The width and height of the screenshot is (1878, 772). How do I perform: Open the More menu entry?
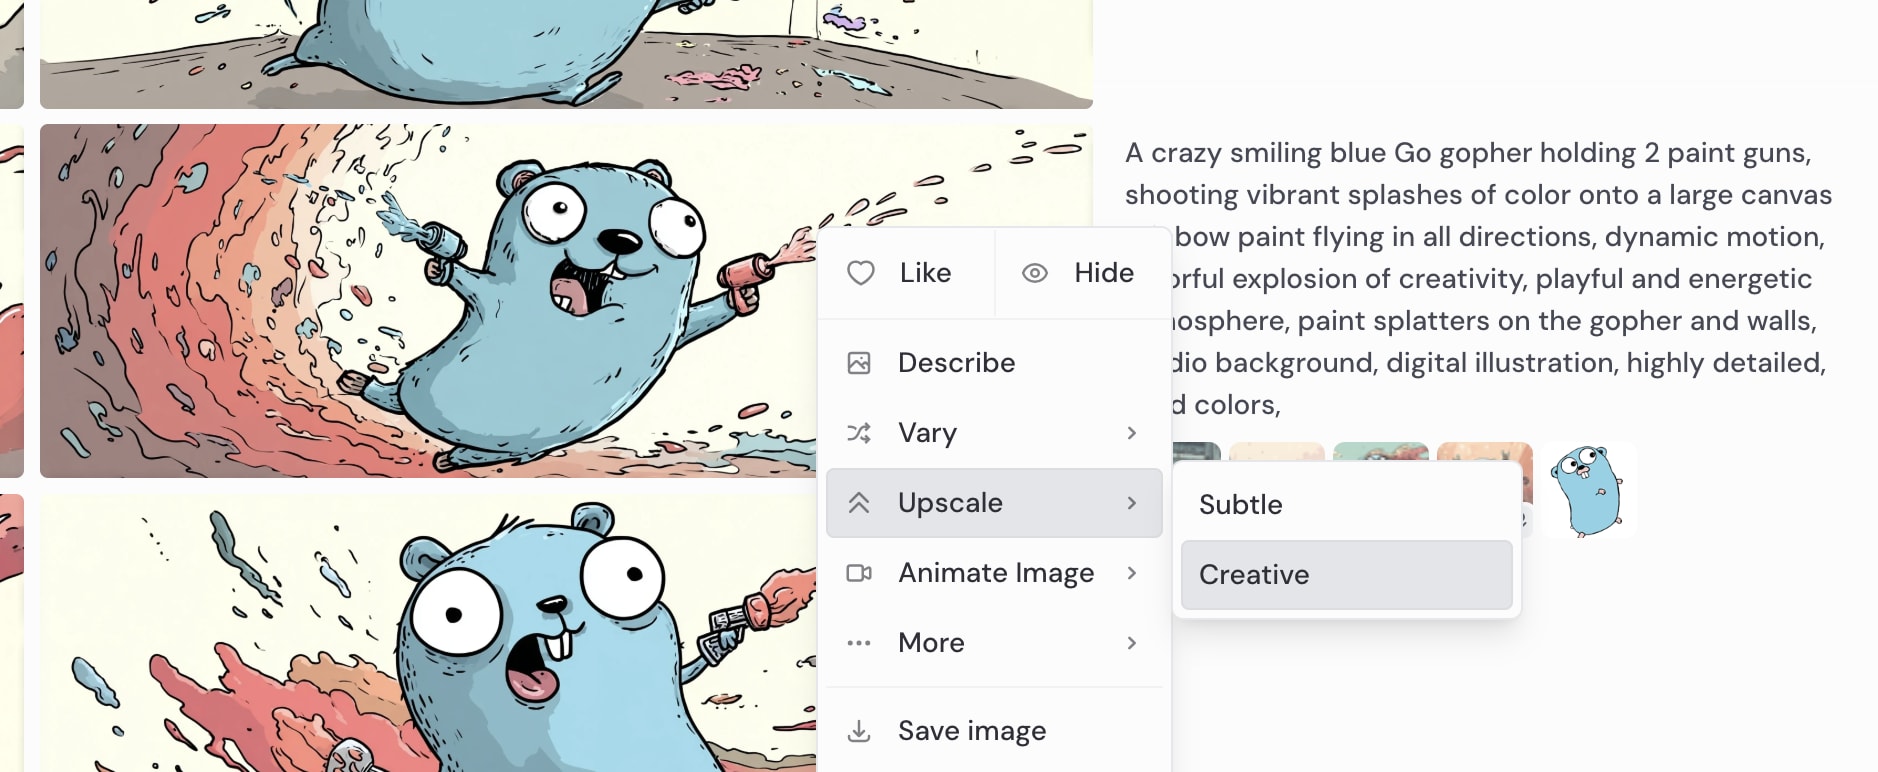tap(994, 643)
